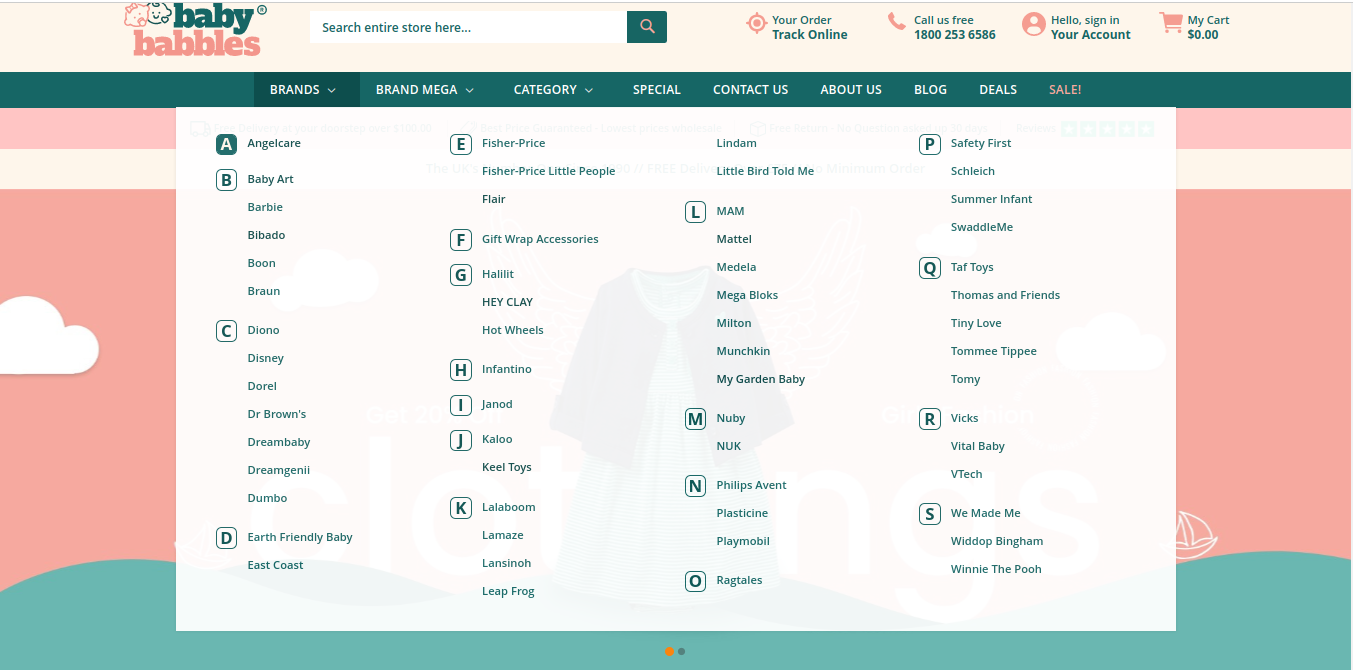
Task: Open the VTech brand link
Action: pos(967,474)
